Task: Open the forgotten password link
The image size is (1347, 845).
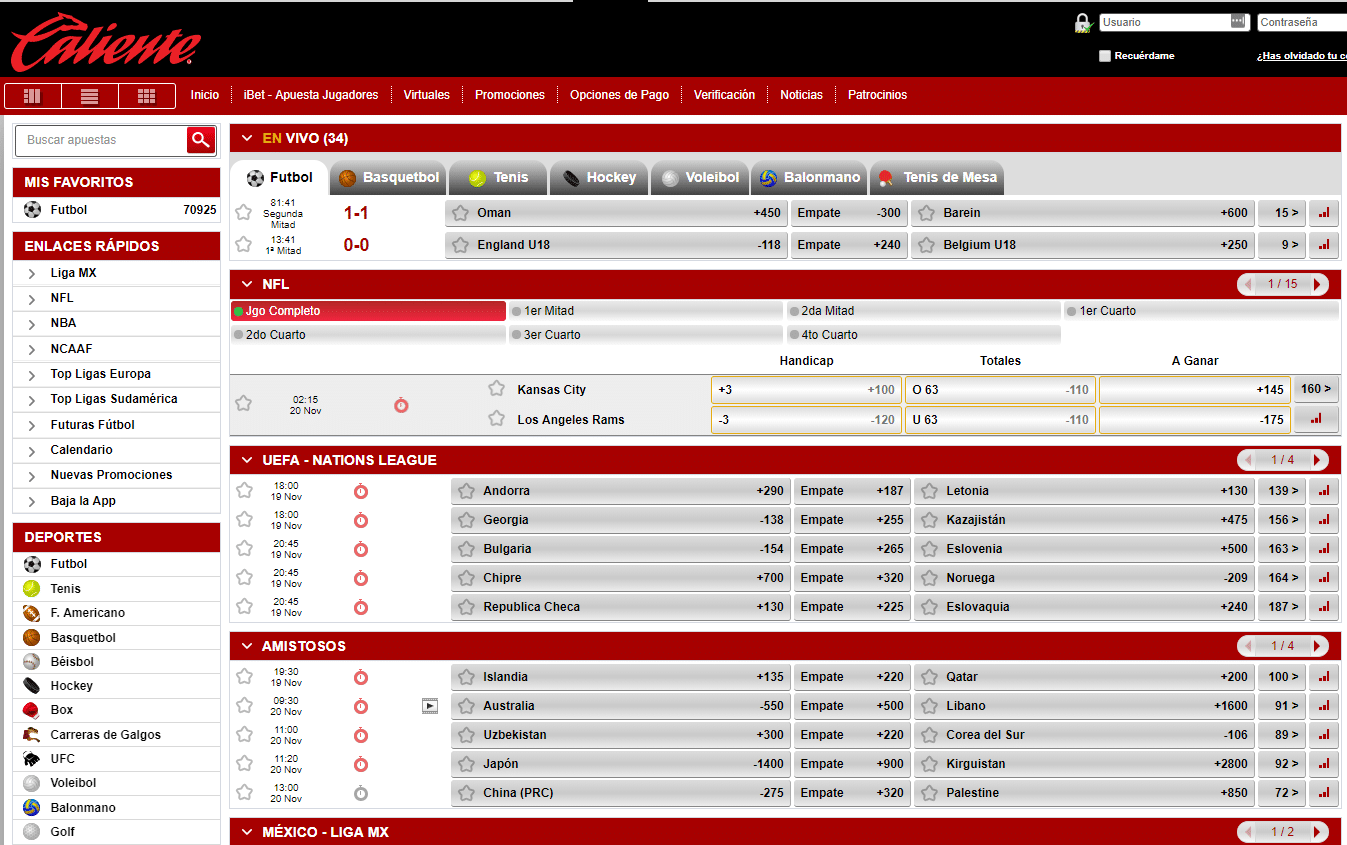Action: click(1301, 56)
